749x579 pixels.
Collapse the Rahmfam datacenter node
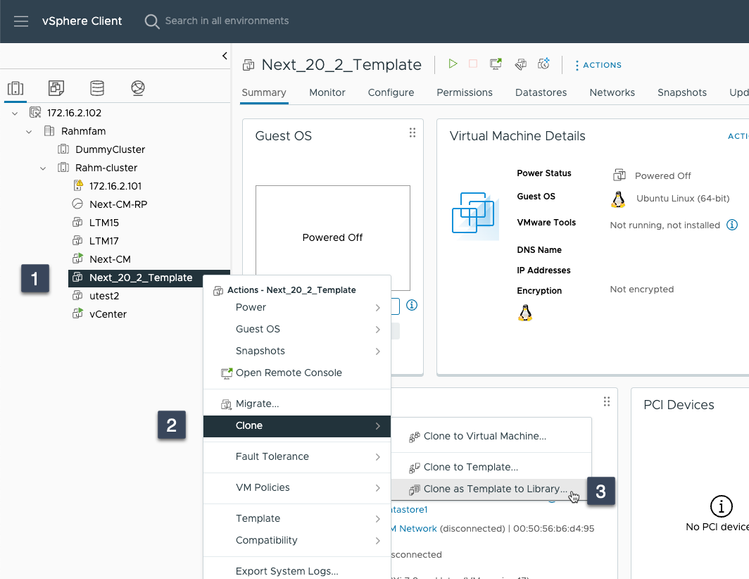(x=29, y=131)
